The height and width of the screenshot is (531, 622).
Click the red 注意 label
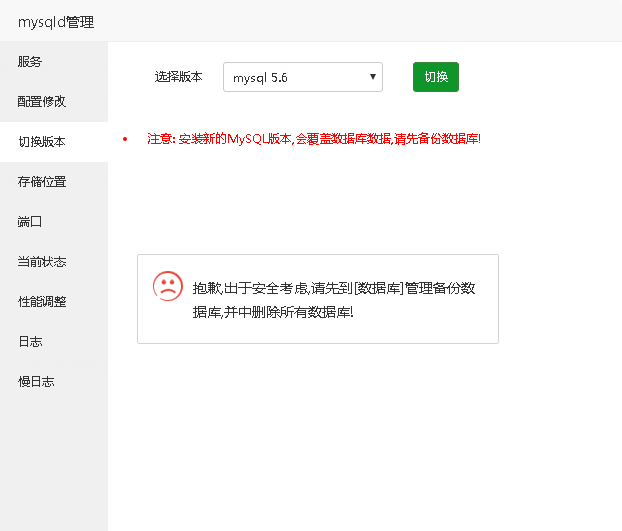[161, 139]
